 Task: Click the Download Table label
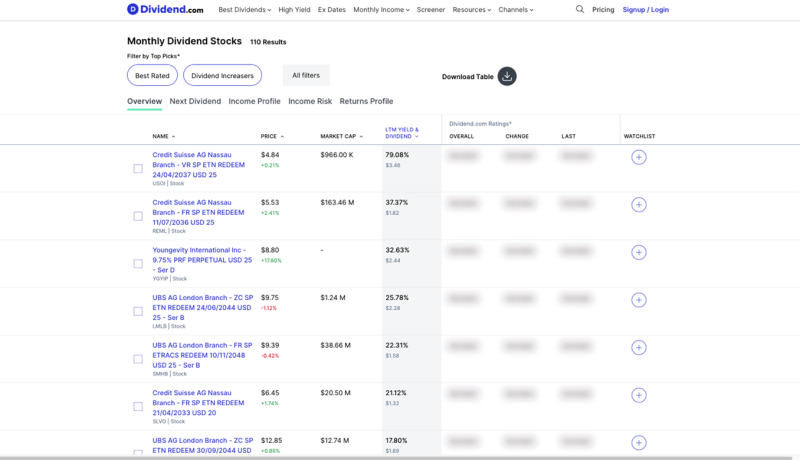[467, 76]
